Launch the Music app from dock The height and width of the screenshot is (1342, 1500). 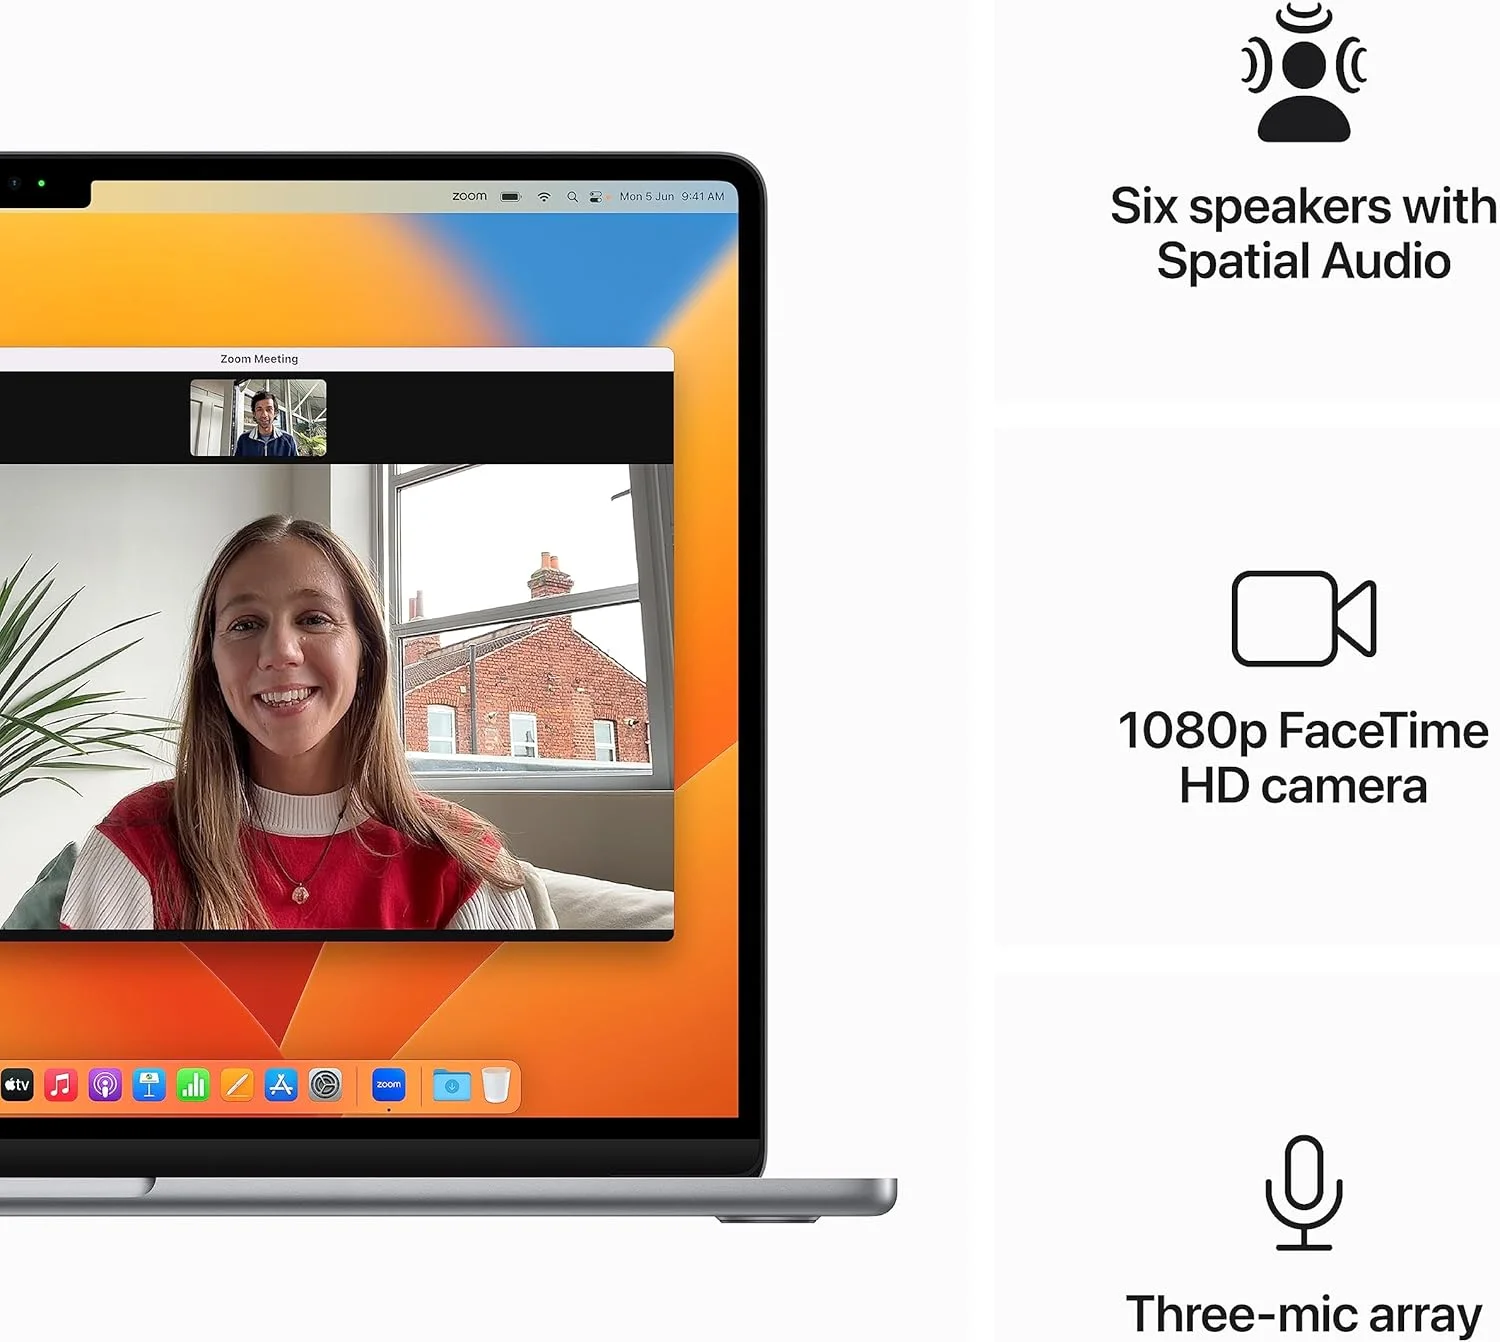(61, 1085)
